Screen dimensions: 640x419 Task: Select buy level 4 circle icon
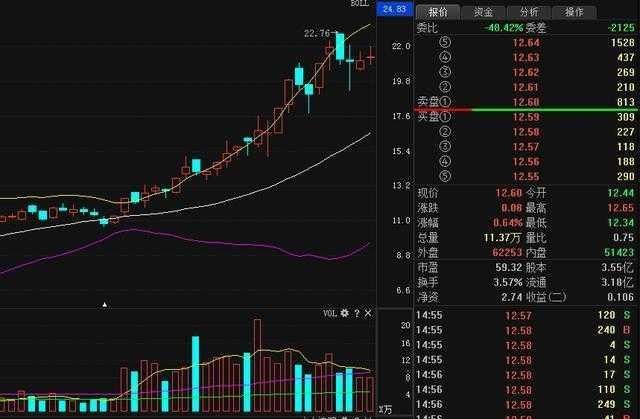click(x=445, y=162)
